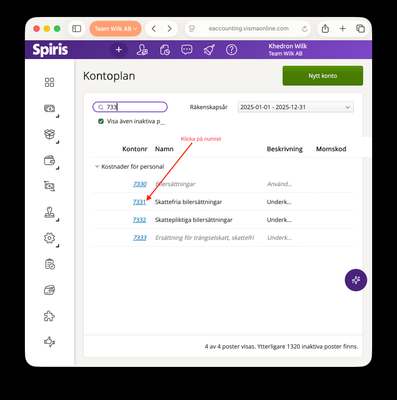This screenshot has width=397, height=400.
Task: Click the rocket icon in header
Action: [209, 50]
